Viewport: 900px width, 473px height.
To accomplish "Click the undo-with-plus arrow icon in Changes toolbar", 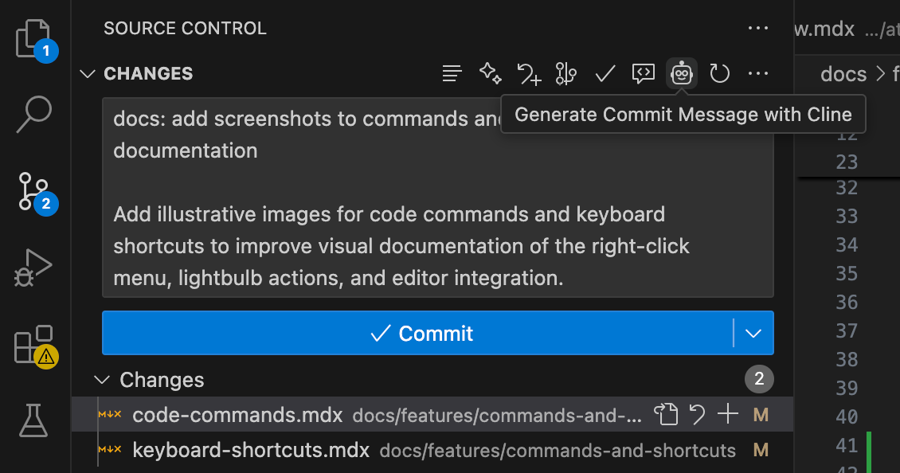I will click(529, 73).
